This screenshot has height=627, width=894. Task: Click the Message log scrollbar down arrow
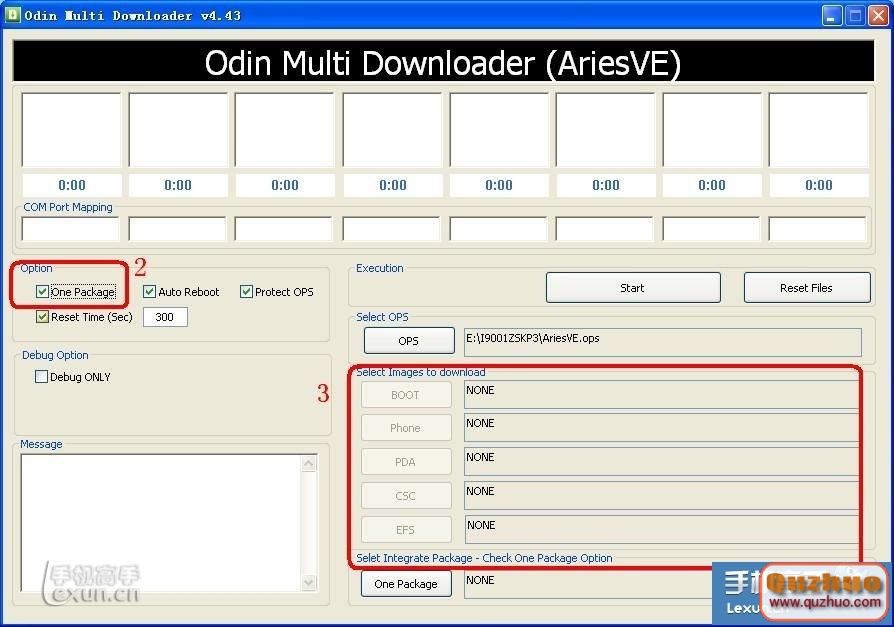(x=309, y=583)
